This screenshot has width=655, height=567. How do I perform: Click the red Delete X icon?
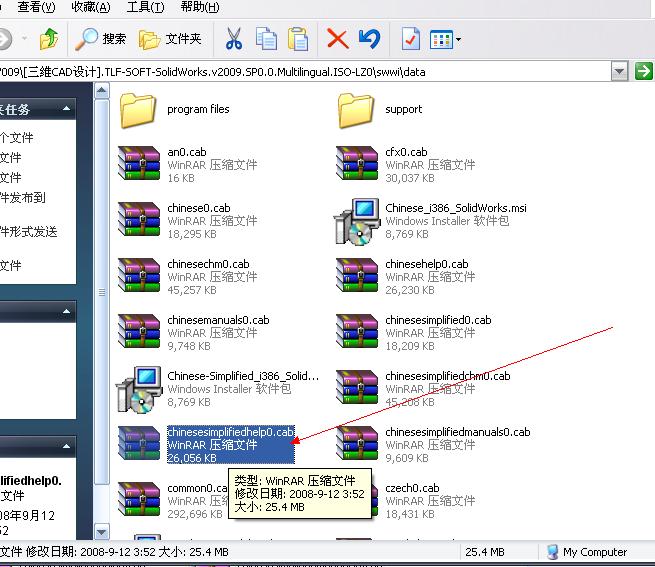[x=338, y=39]
